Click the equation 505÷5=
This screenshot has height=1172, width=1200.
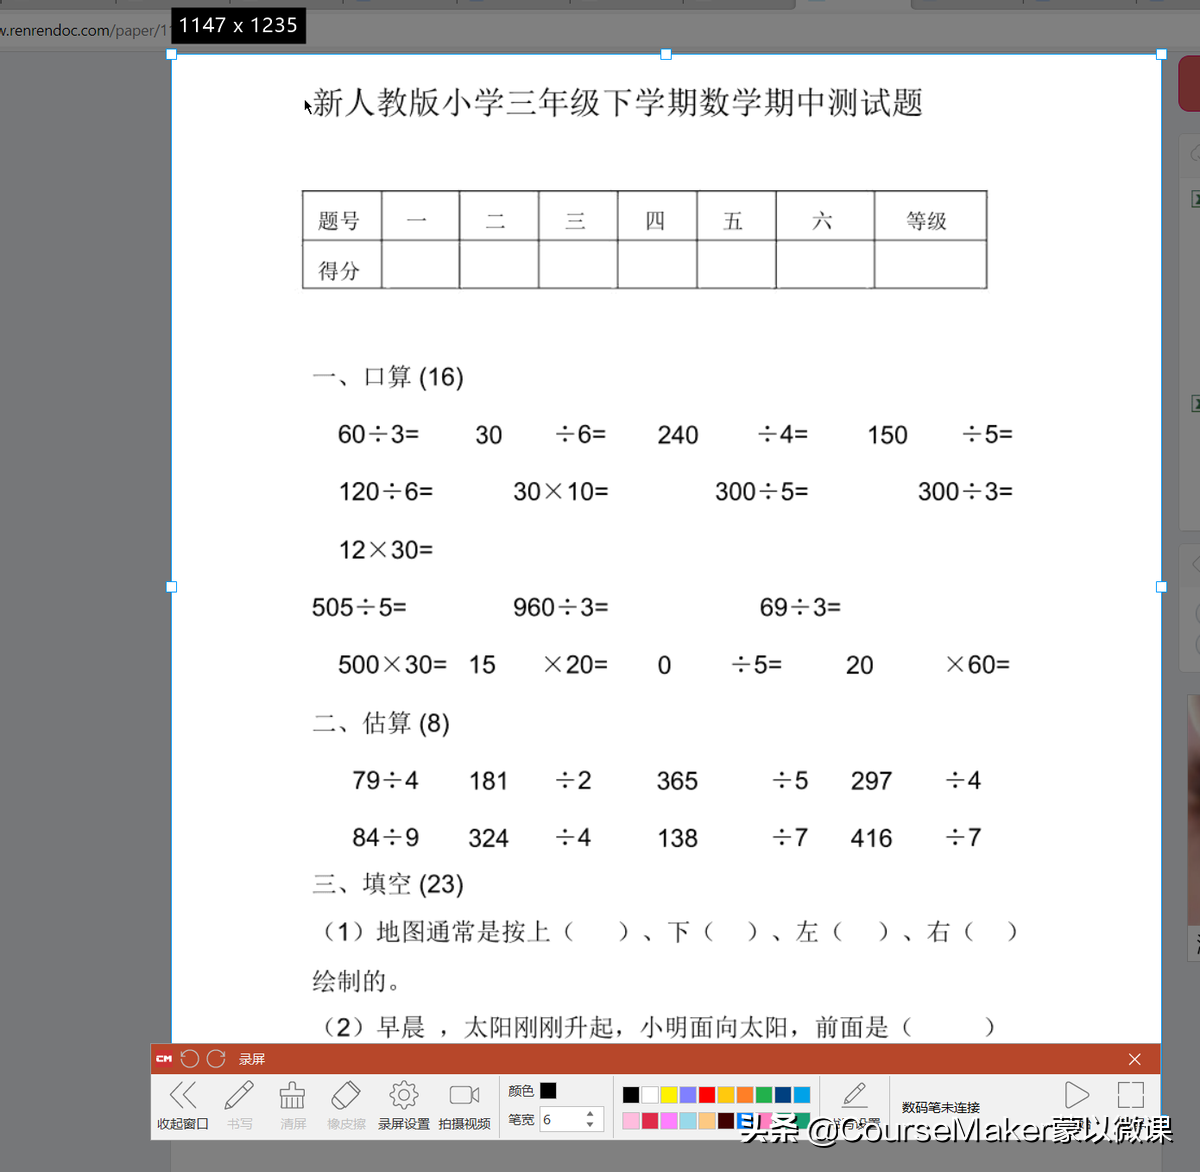tap(359, 607)
